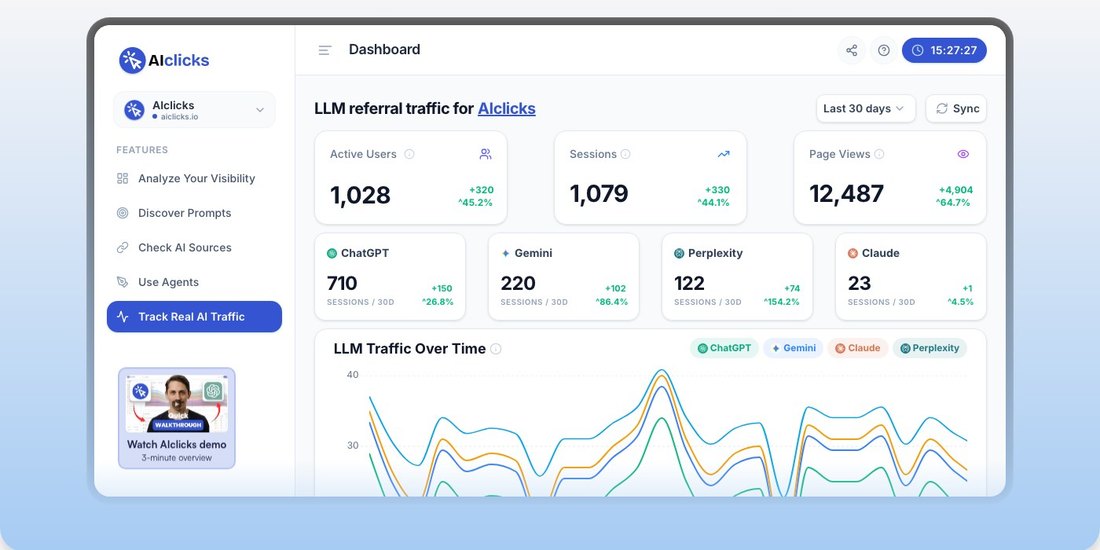Click the 23 Claude sessions value
Screen dimensions: 1100x550
click(x=859, y=283)
